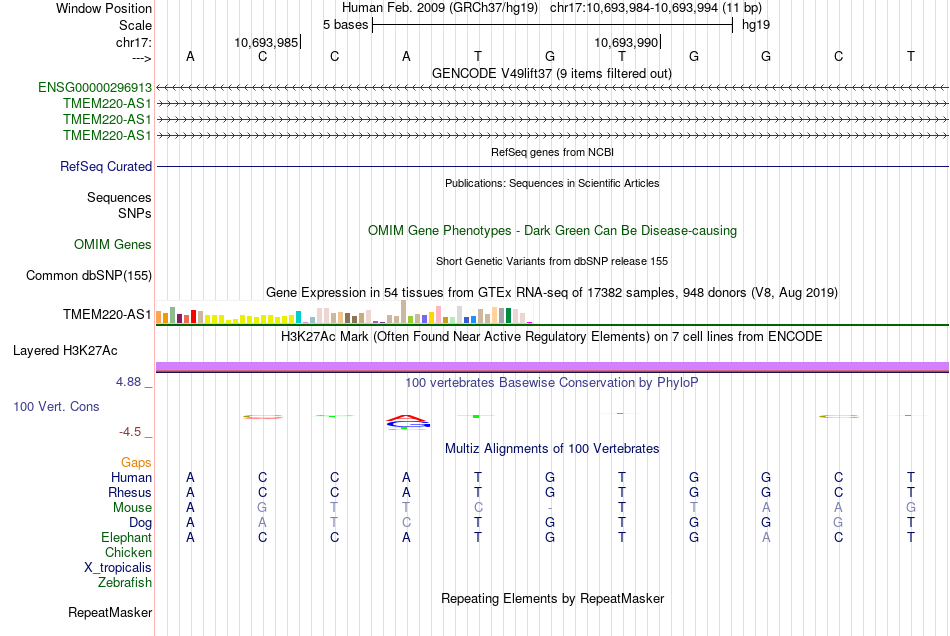Click the 'RefSeq genes from NCBI' title
The width and height of the screenshot is (950, 636).
pyautogui.click(x=552, y=152)
